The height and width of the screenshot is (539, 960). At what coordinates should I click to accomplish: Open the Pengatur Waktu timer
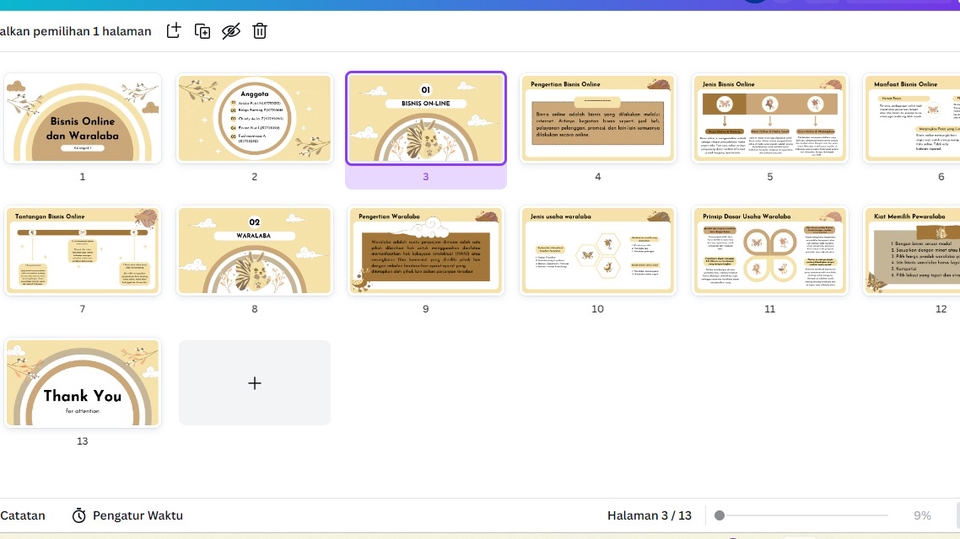point(127,515)
